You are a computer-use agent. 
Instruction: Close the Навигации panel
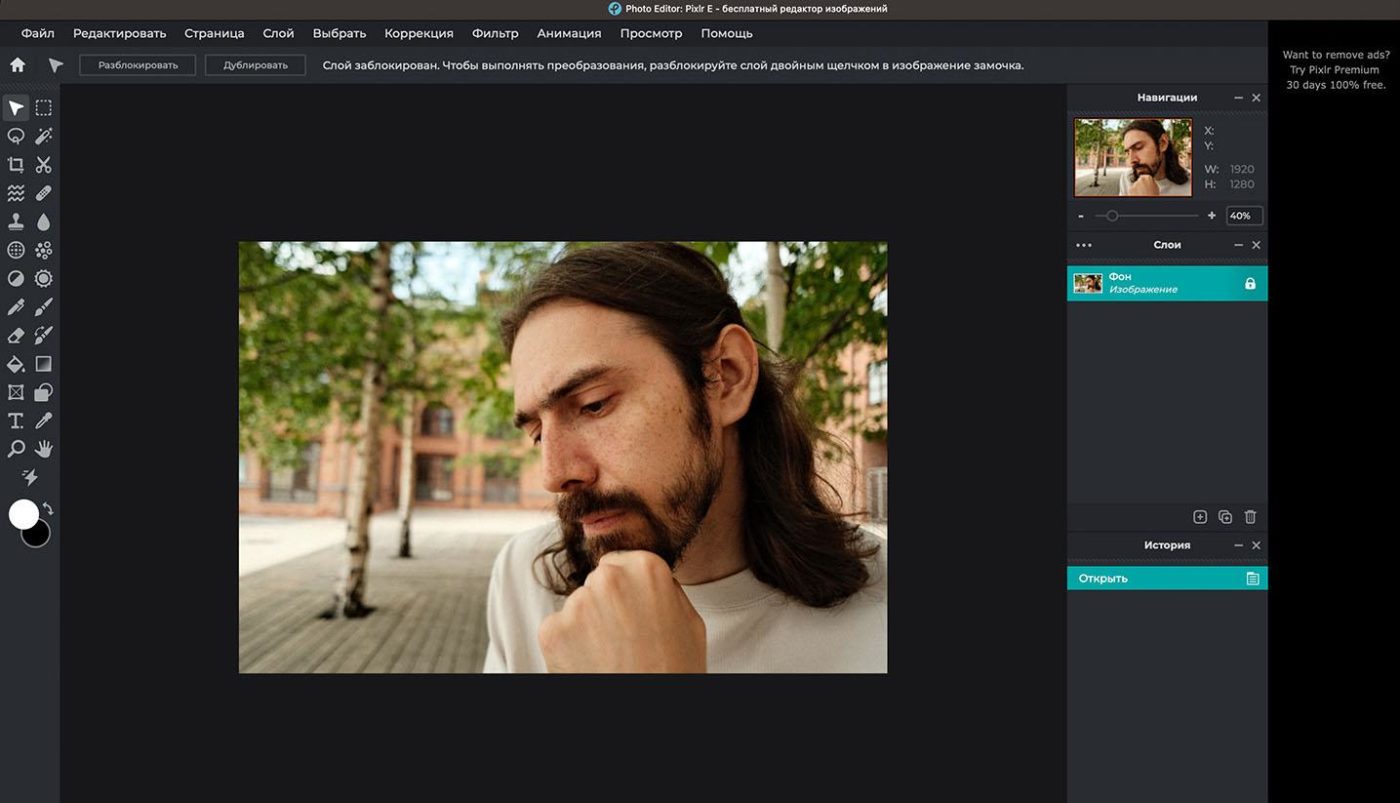[x=1256, y=98]
